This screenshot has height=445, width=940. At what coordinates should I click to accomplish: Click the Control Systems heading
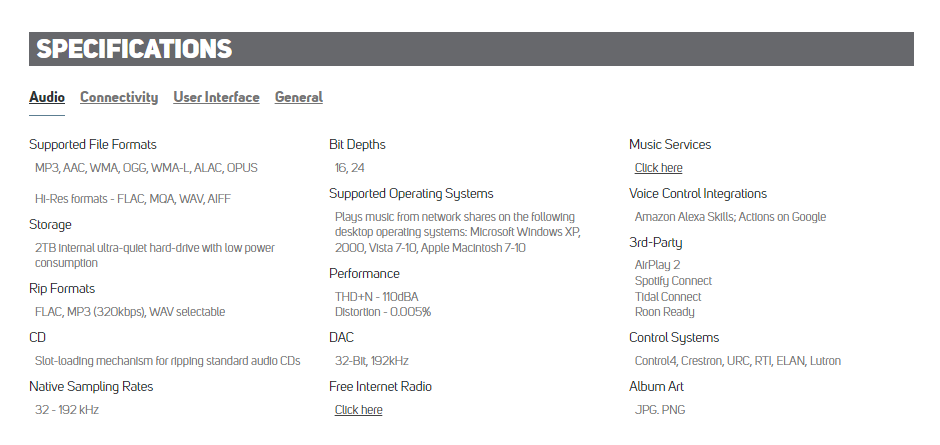674,338
